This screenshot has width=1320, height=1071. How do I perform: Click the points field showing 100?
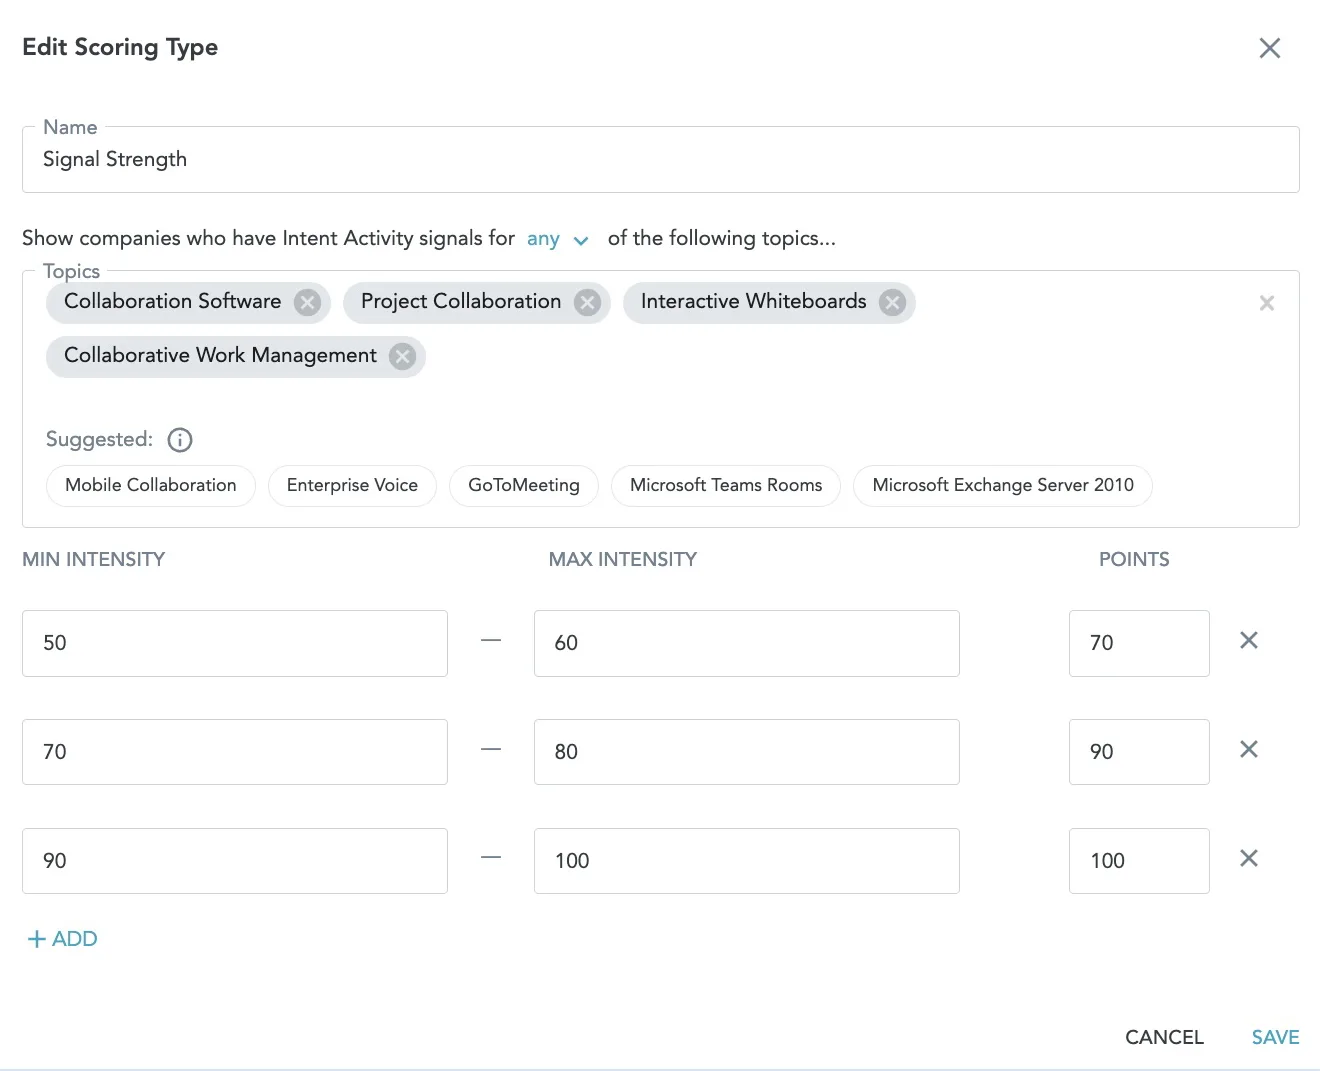[x=1139, y=861]
